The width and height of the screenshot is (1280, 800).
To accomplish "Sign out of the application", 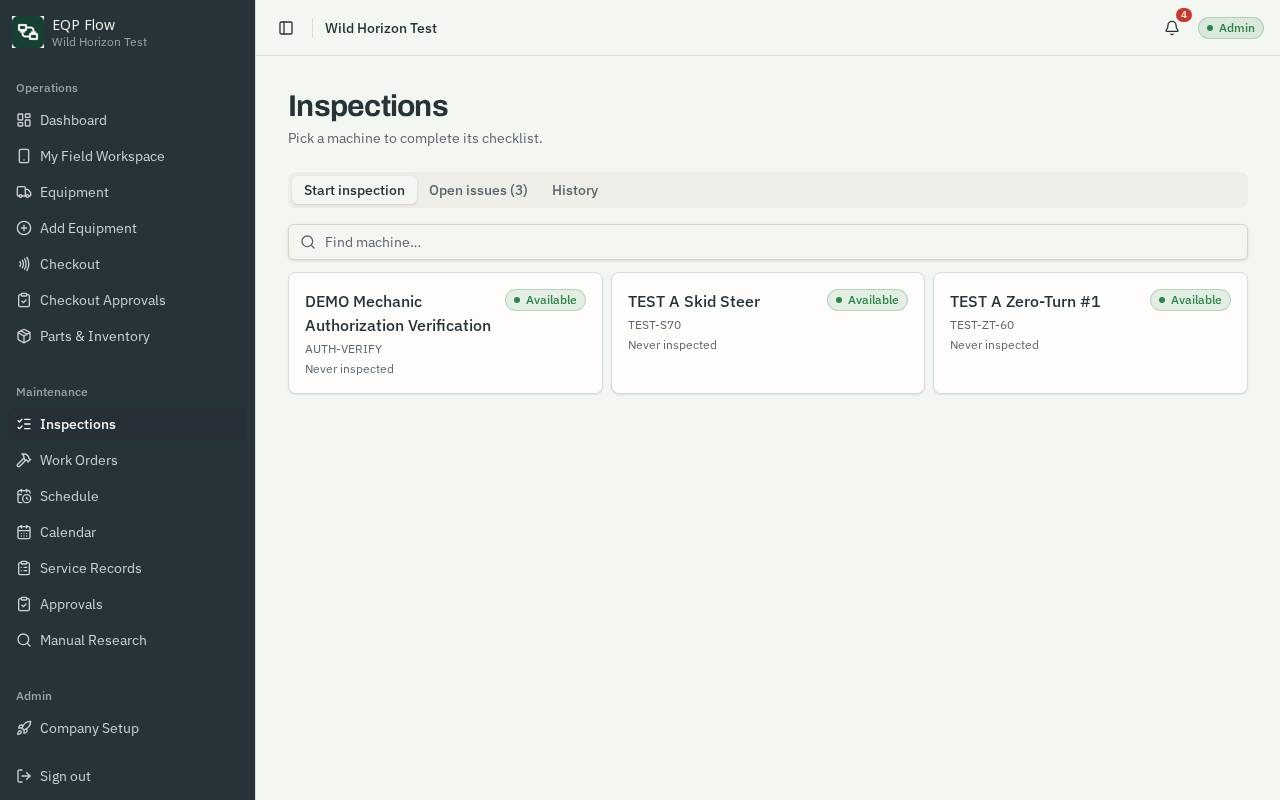I will [x=128, y=776].
